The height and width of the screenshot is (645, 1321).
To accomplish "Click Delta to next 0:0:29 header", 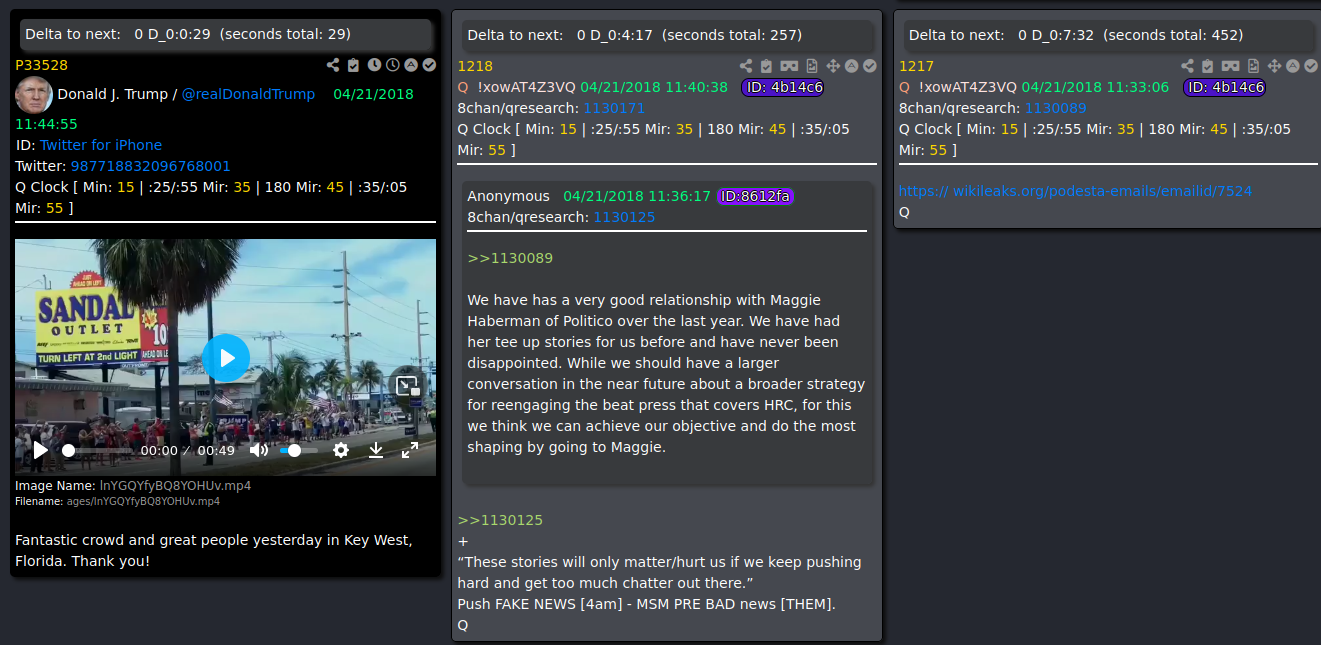I will coord(227,34).
